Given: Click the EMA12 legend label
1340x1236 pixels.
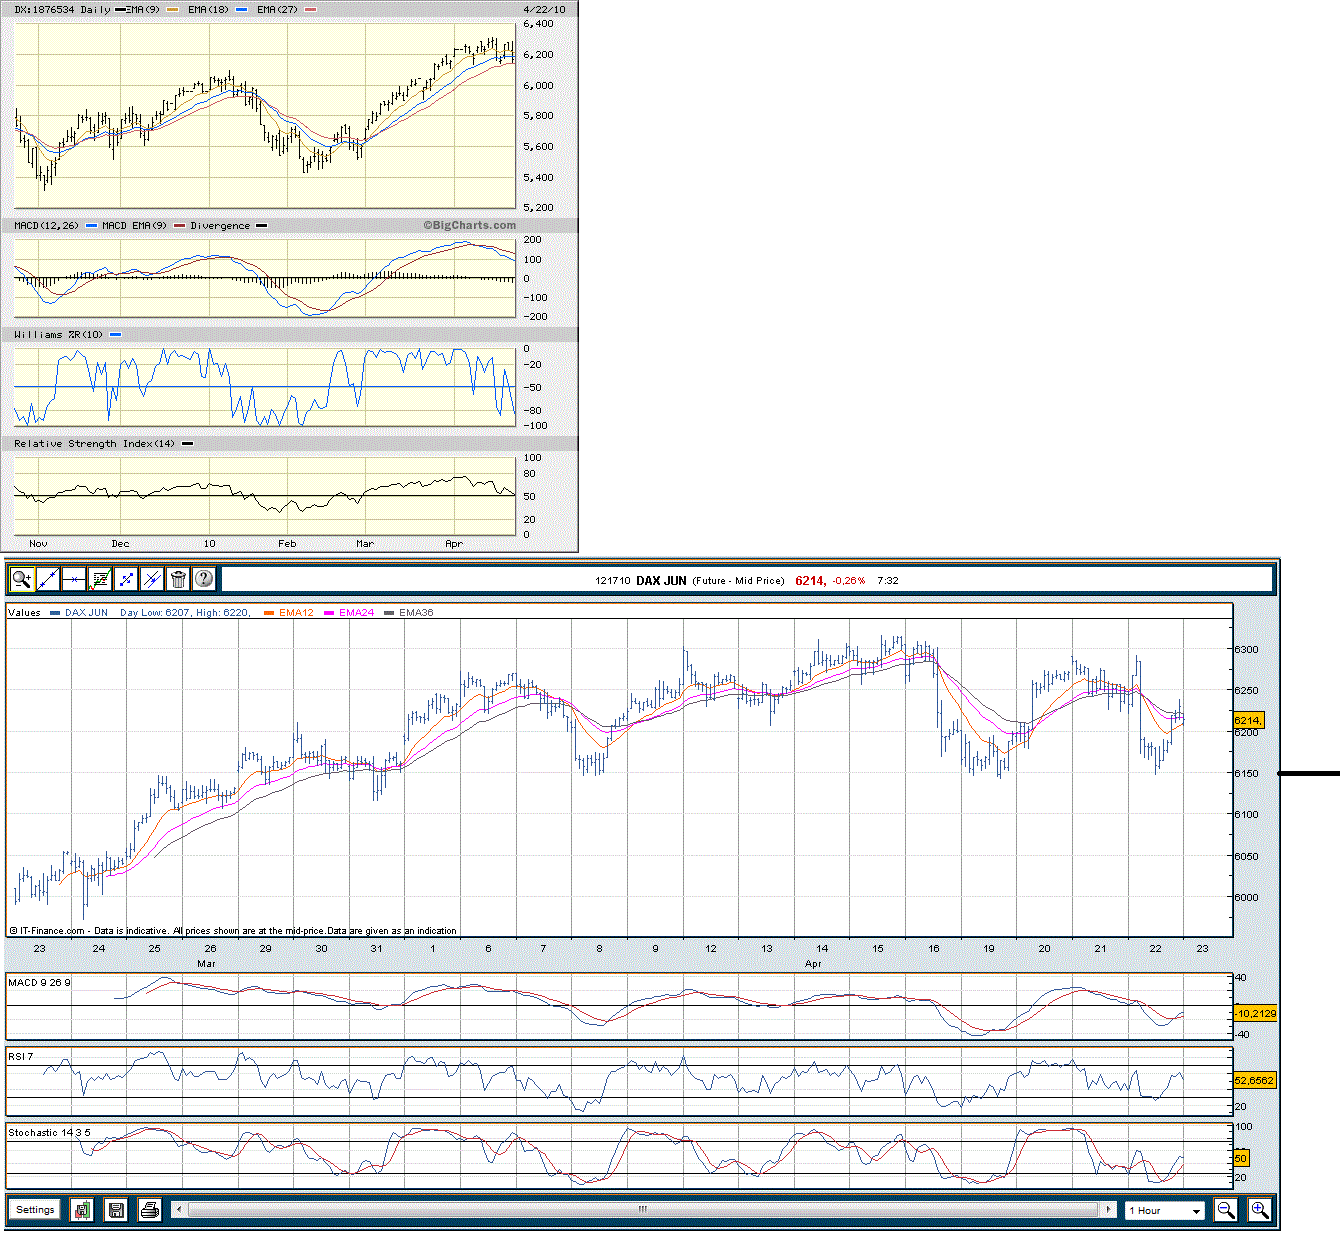Looking at the screenshot, I should click(x=296, y=613).
